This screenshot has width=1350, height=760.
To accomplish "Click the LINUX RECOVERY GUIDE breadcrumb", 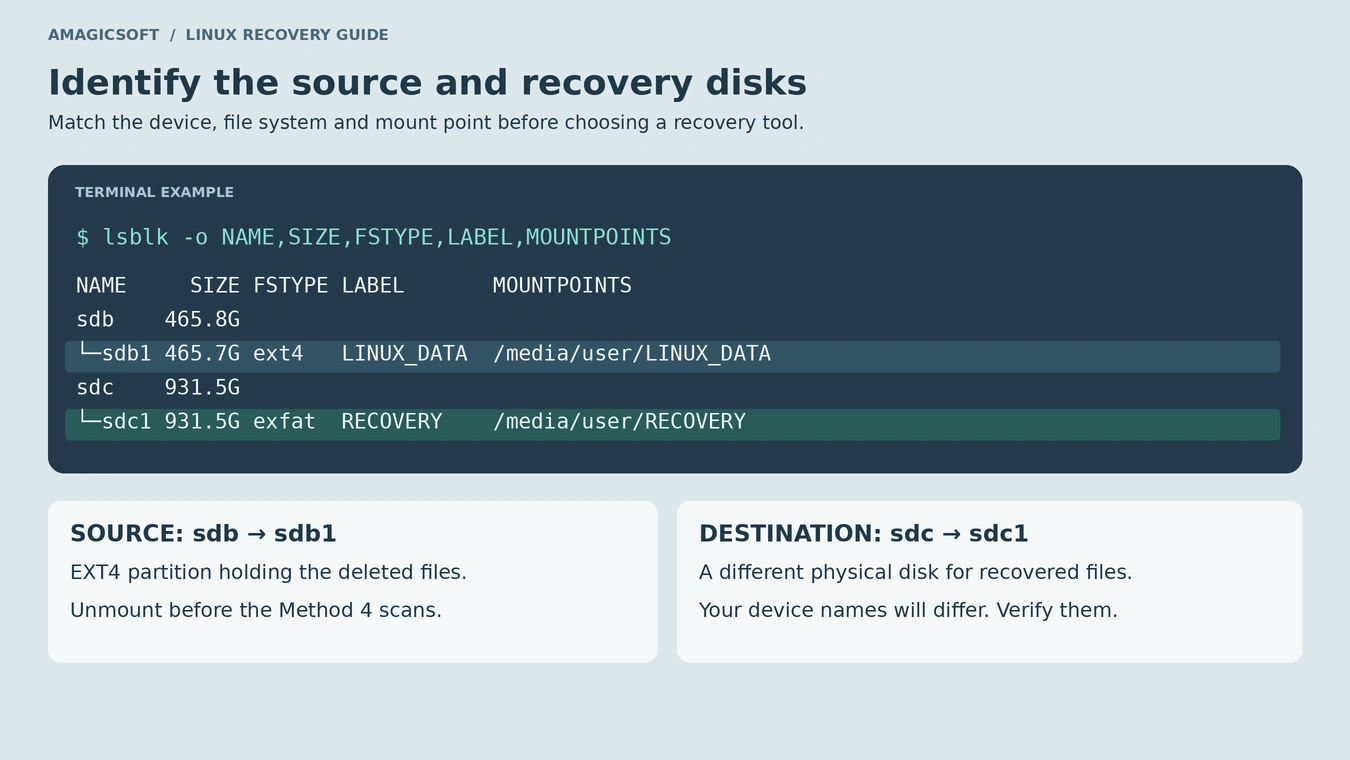I will click(x=287, y=35).
